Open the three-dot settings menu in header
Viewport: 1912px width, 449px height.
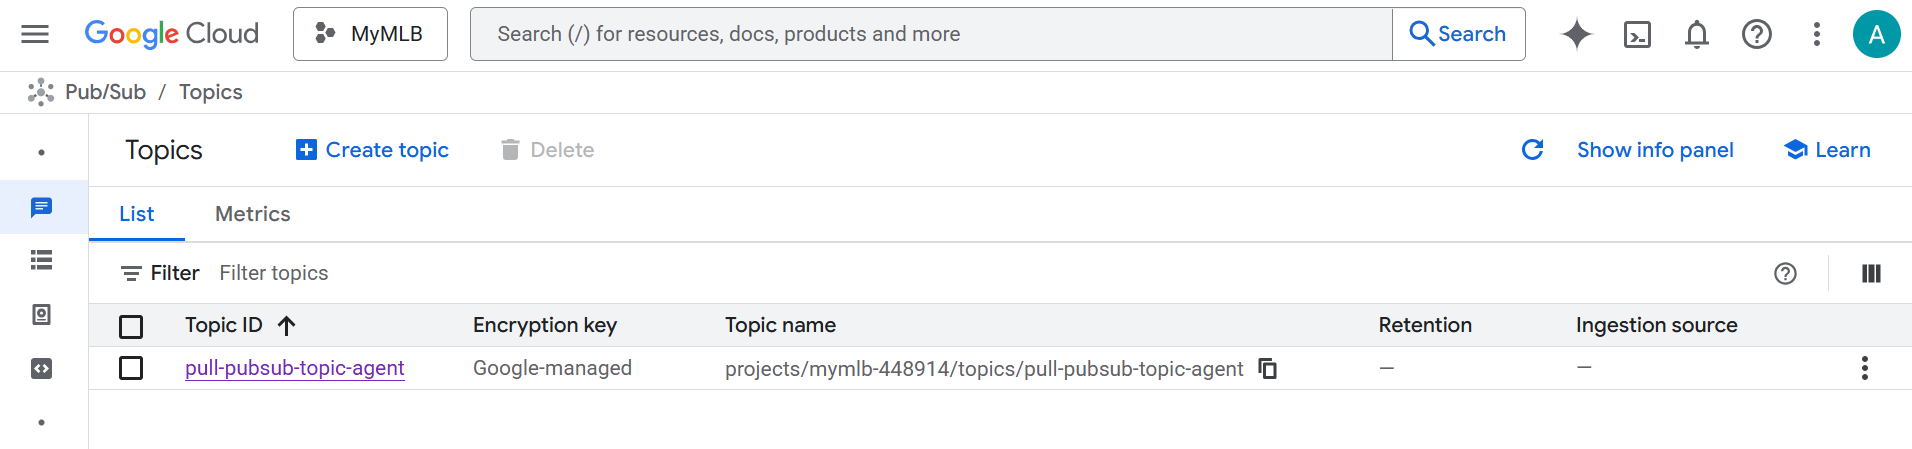[1817, 35]
